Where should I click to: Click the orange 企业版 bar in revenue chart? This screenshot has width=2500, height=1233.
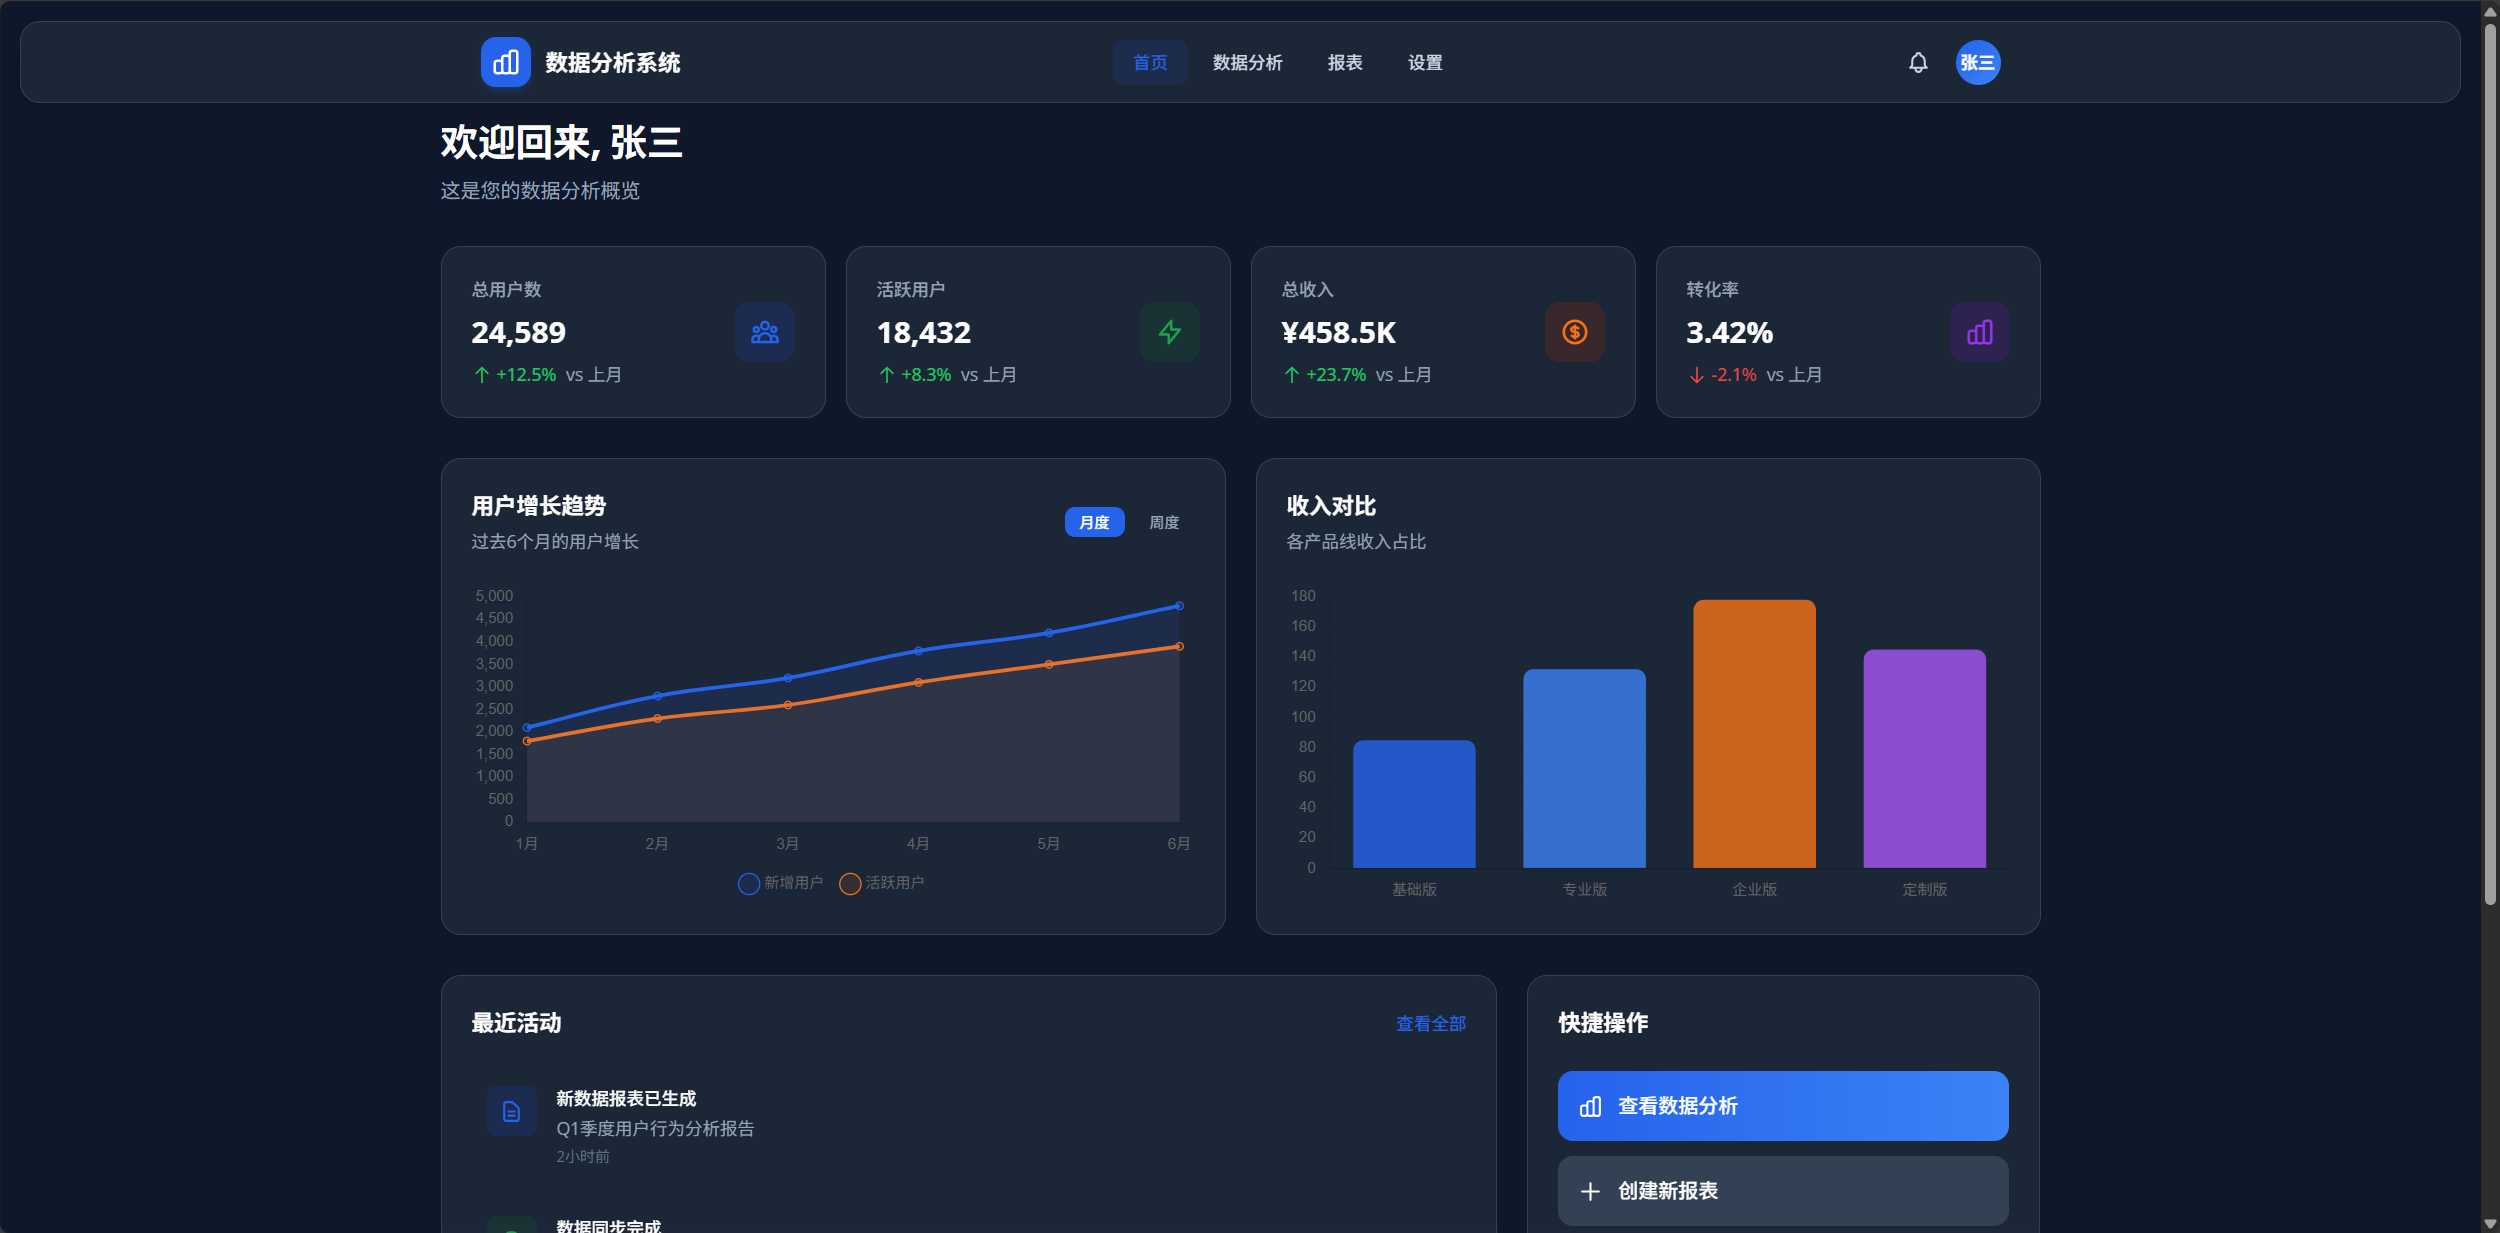tap(1754, 734)
